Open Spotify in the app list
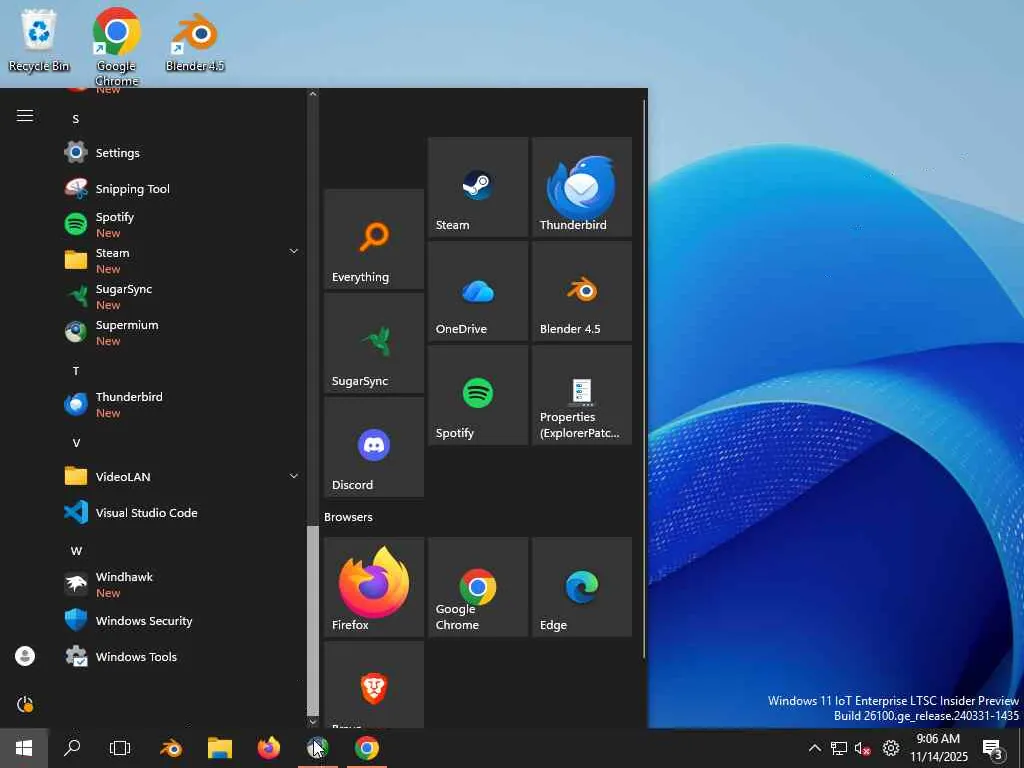Viewport: 1024px width, 768px height. coord(183,225)
